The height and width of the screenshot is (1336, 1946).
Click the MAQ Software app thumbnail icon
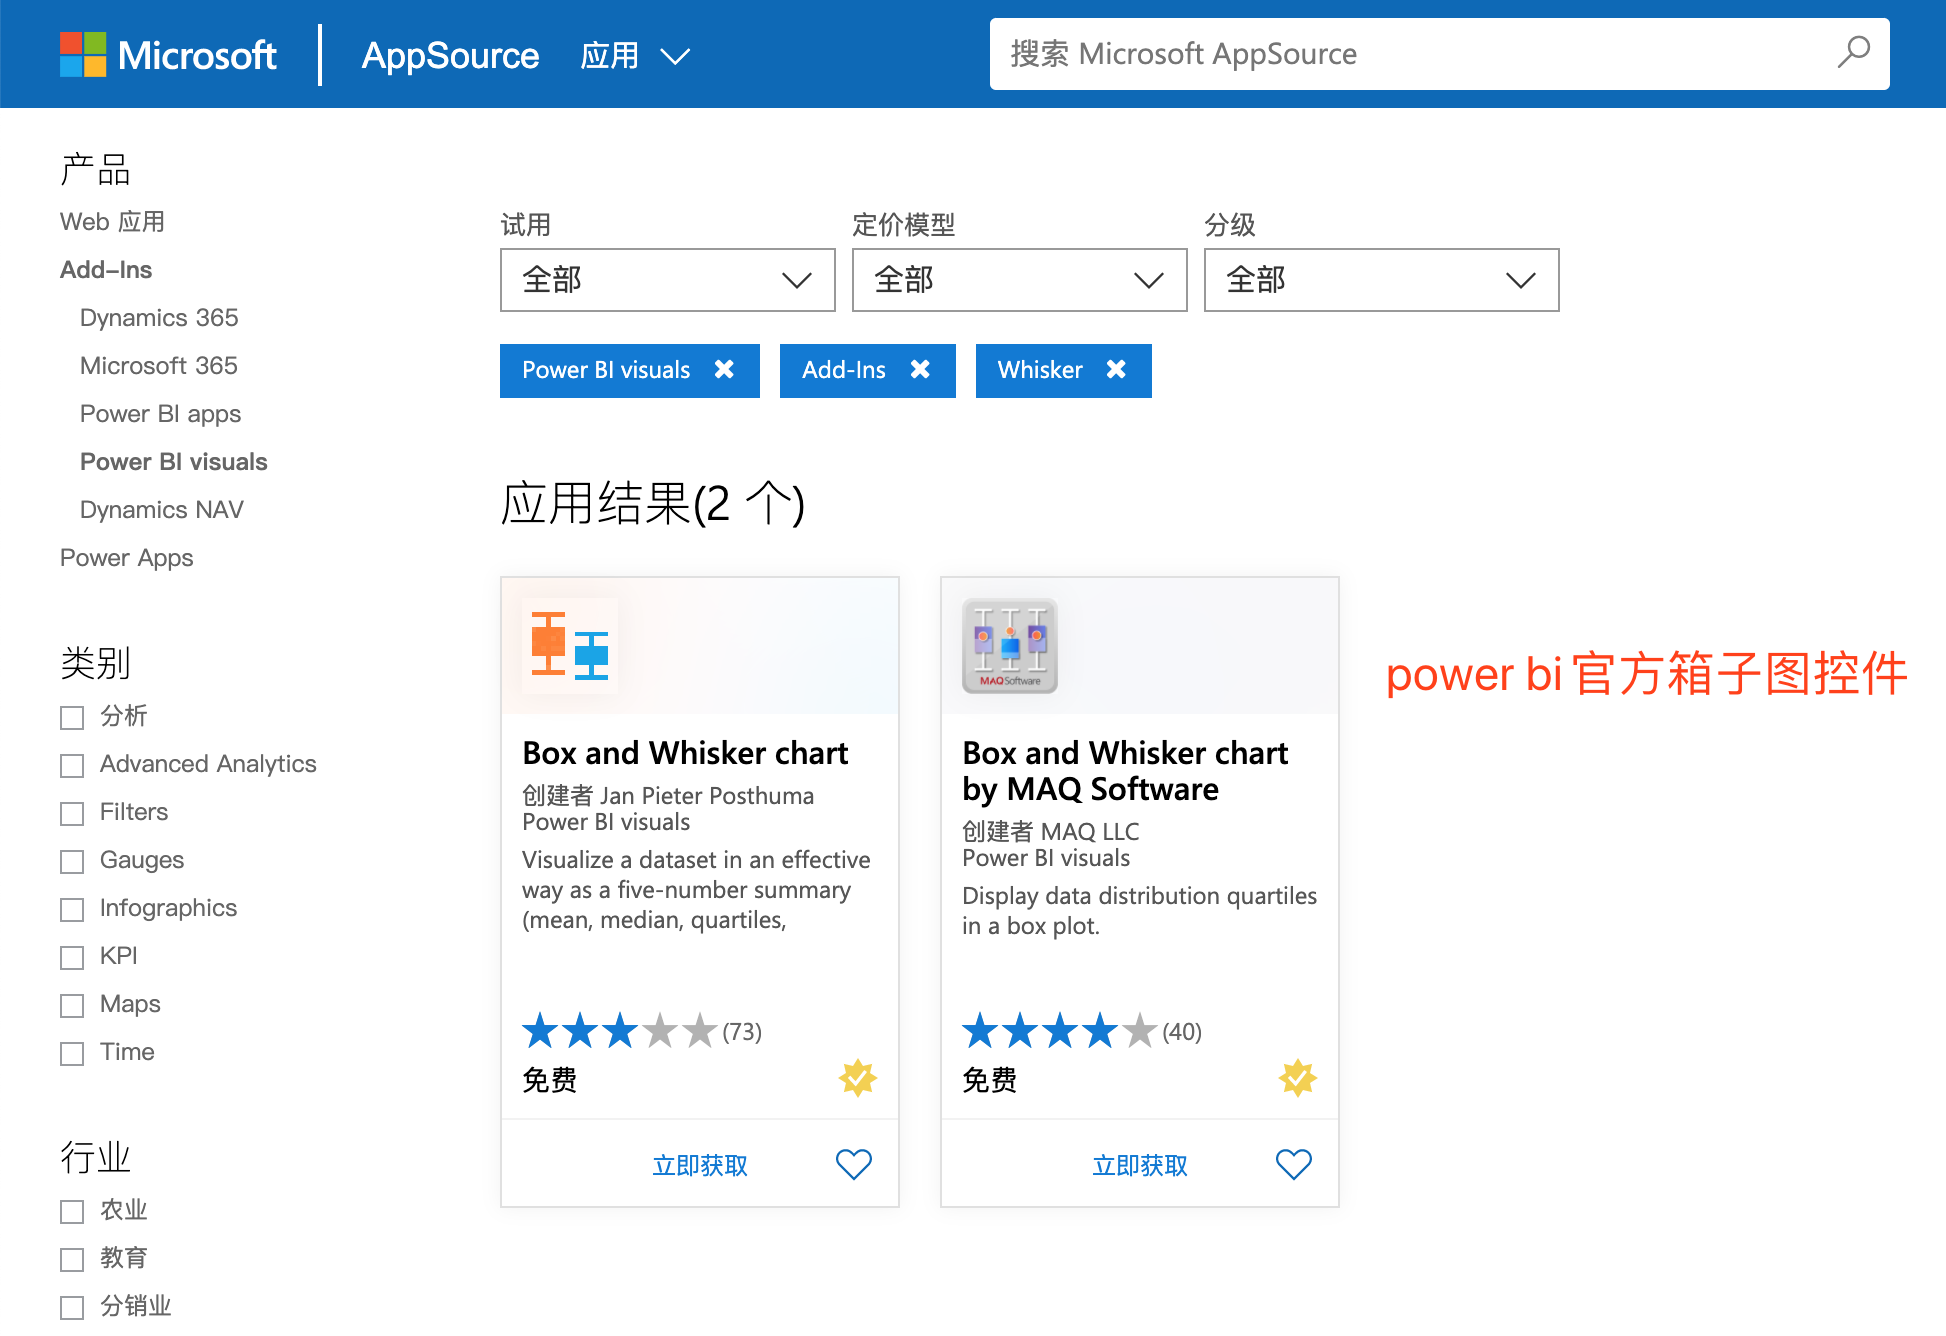(1009, 646)
